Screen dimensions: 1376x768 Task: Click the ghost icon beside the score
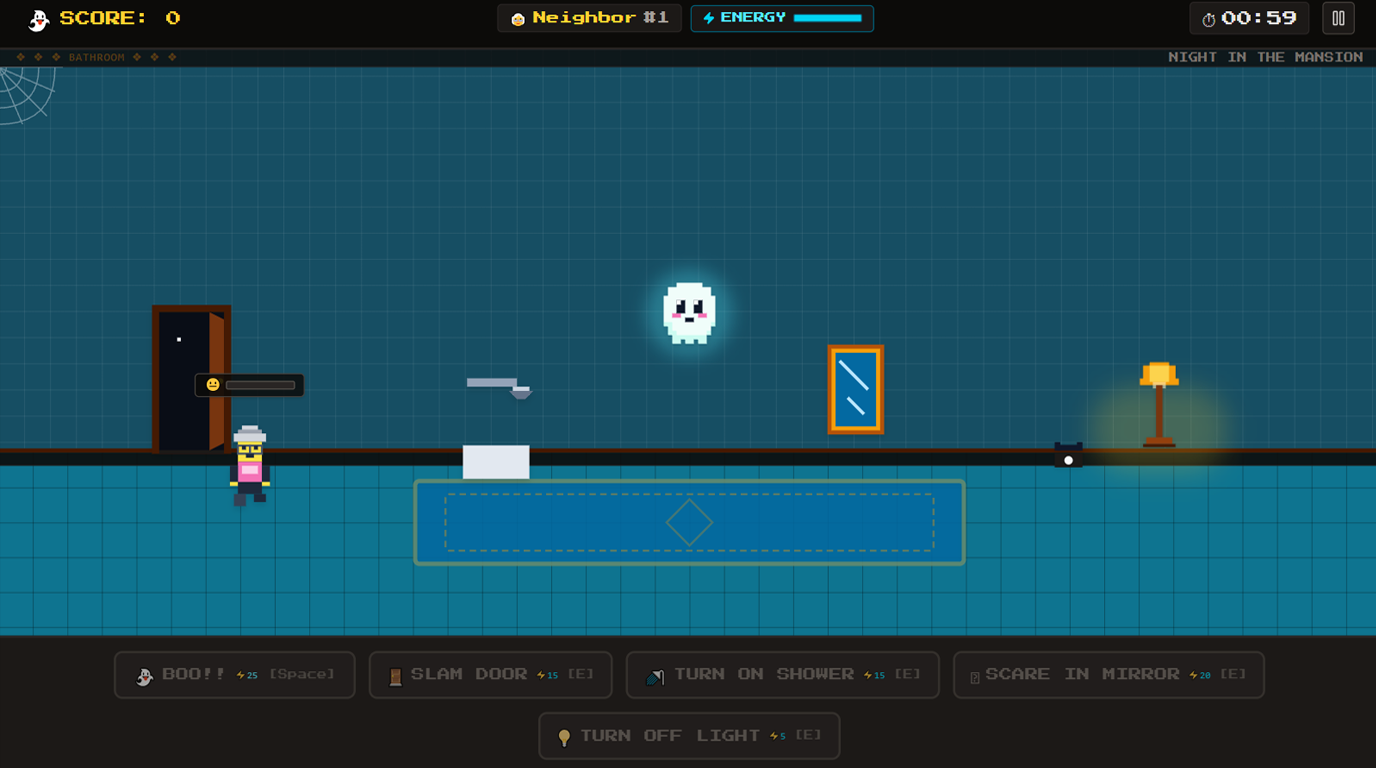(x=38, y=19)
